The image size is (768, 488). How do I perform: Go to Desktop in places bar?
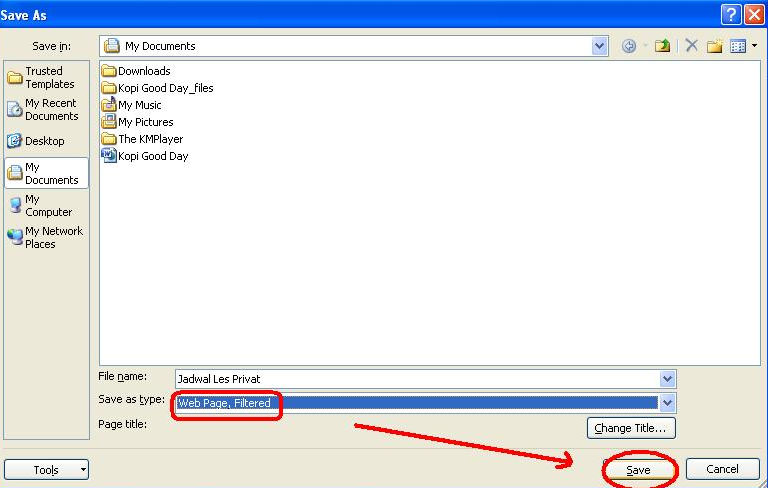click(x=47, y=141)
